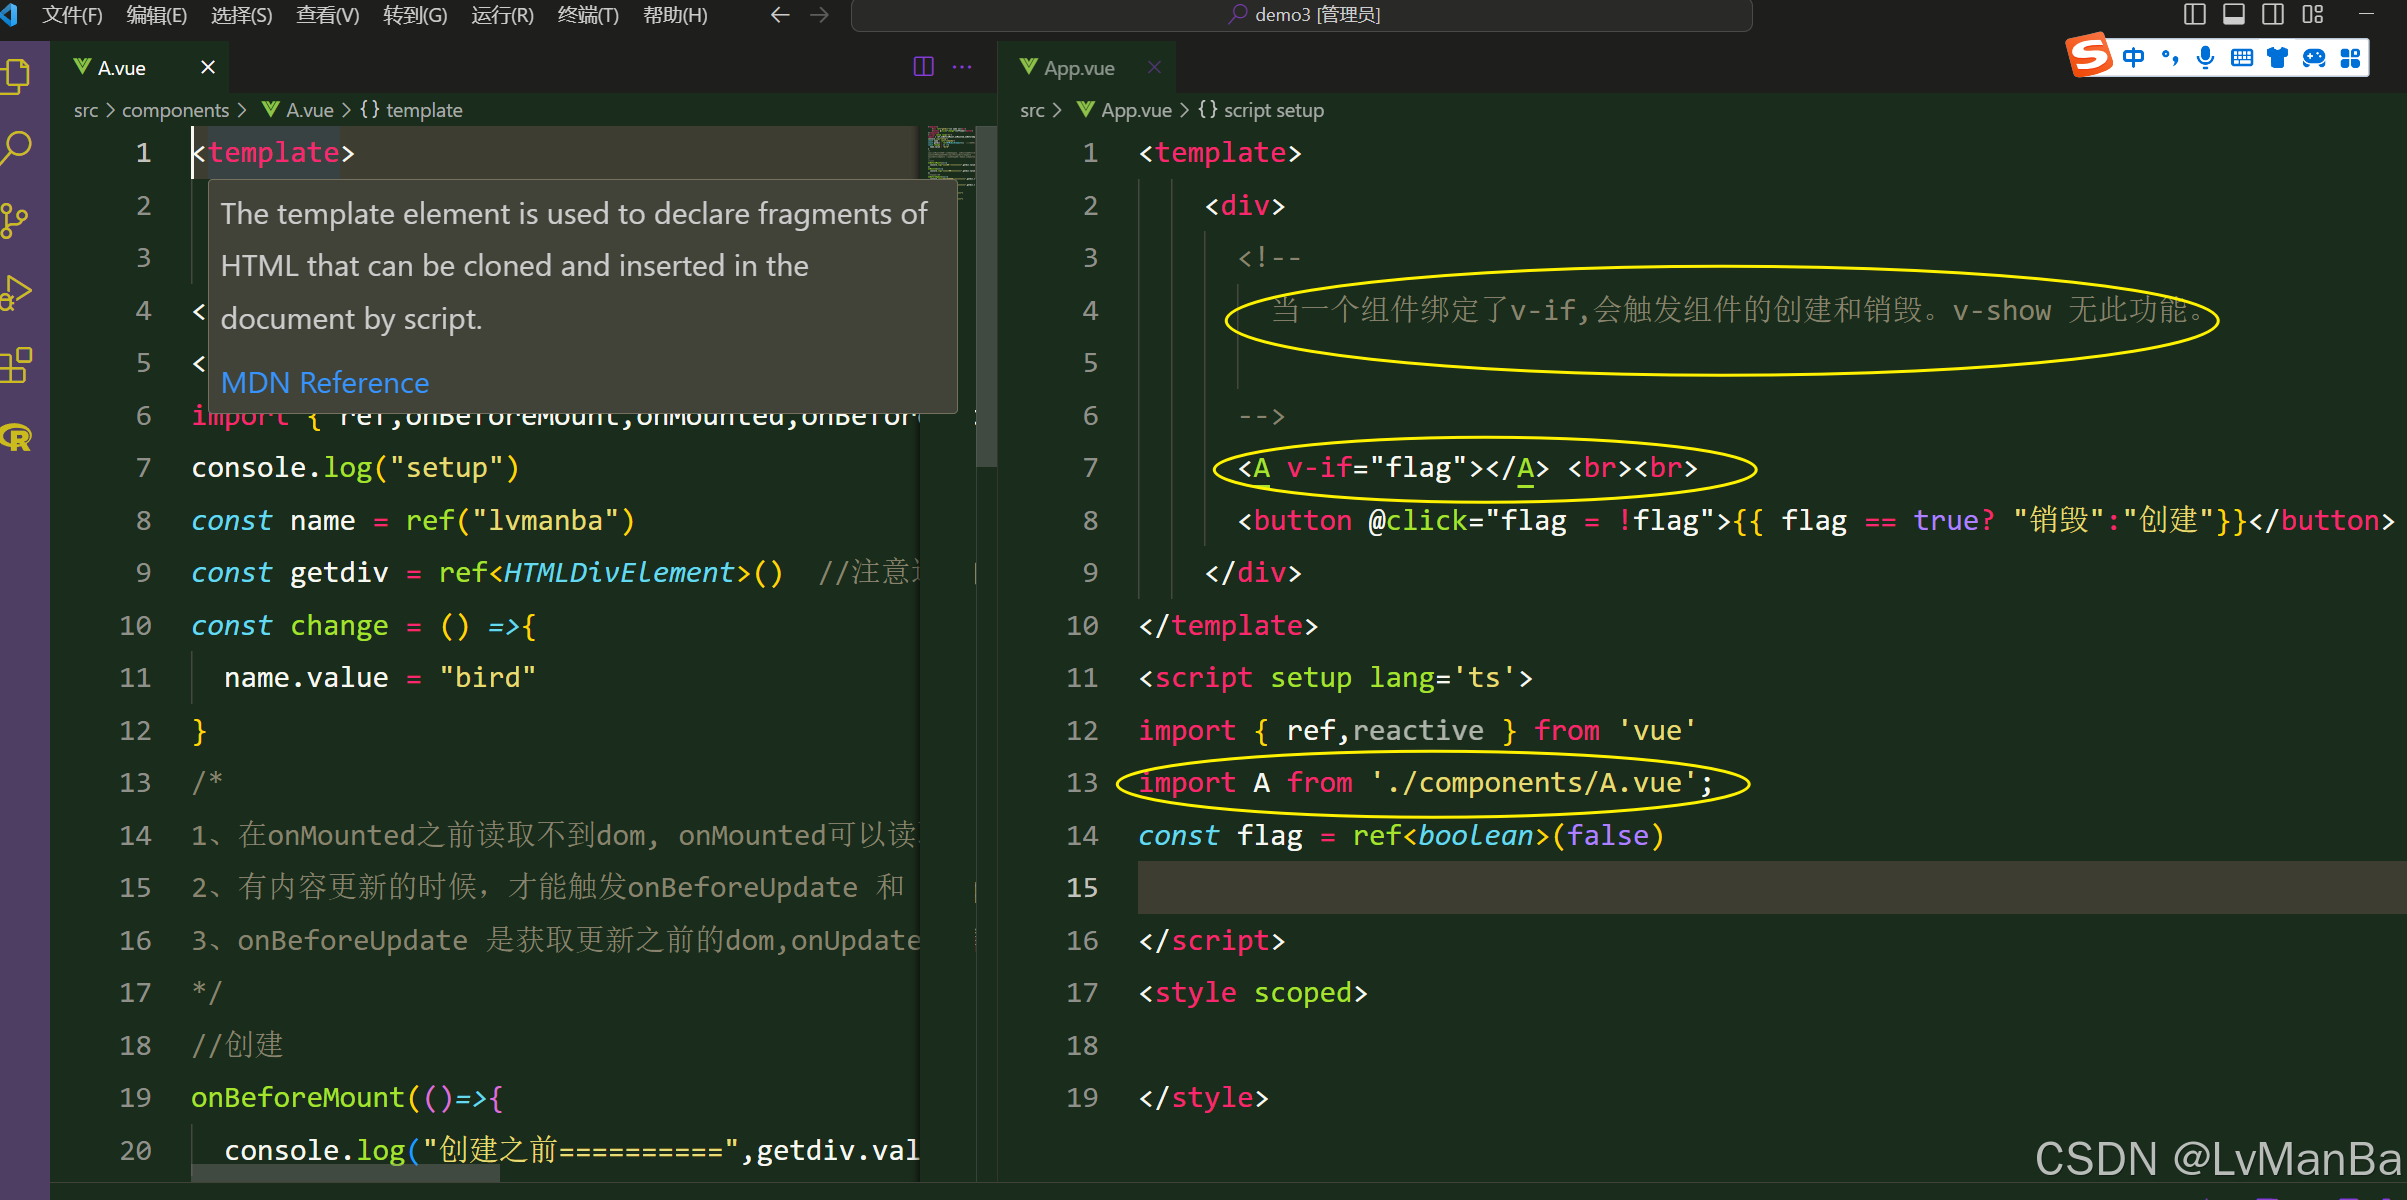Click onBeforeMount call on line 19
This screenshot has width=2407, height=1200.
297,1098
